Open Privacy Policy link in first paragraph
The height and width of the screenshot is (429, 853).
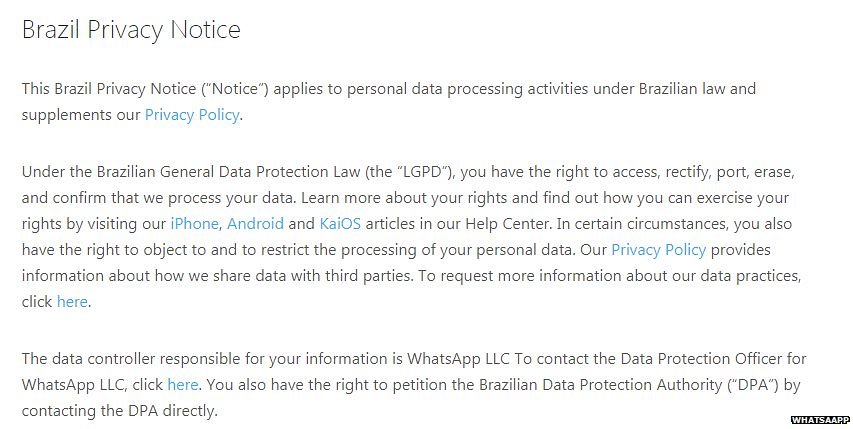point(192,115)
